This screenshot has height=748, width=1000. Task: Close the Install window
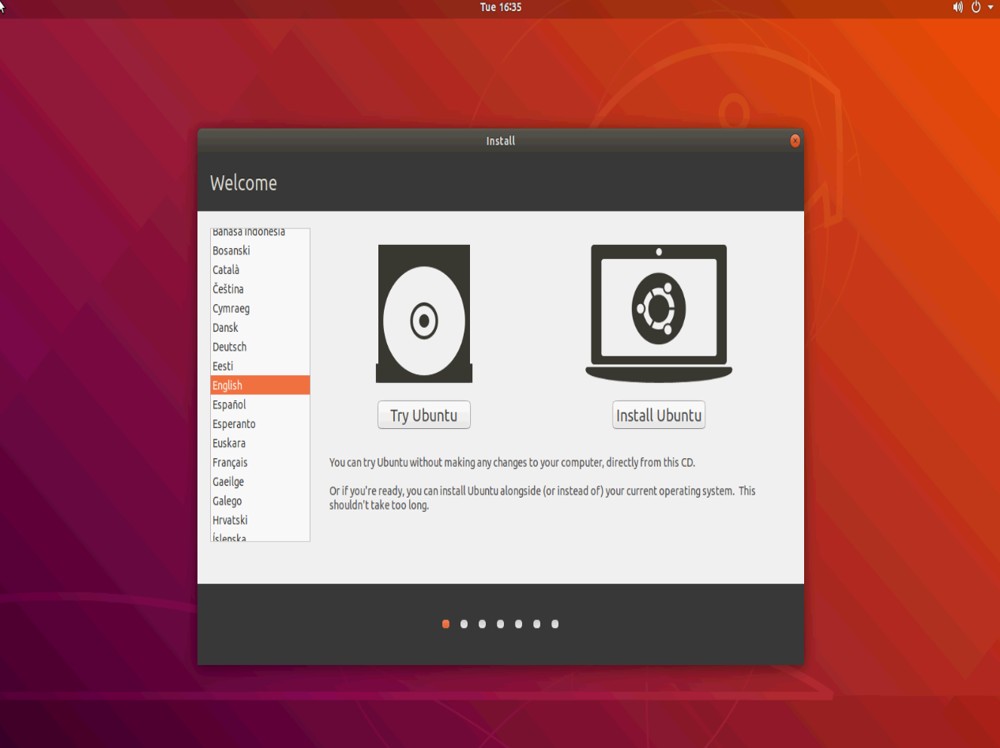pos(795,141)
